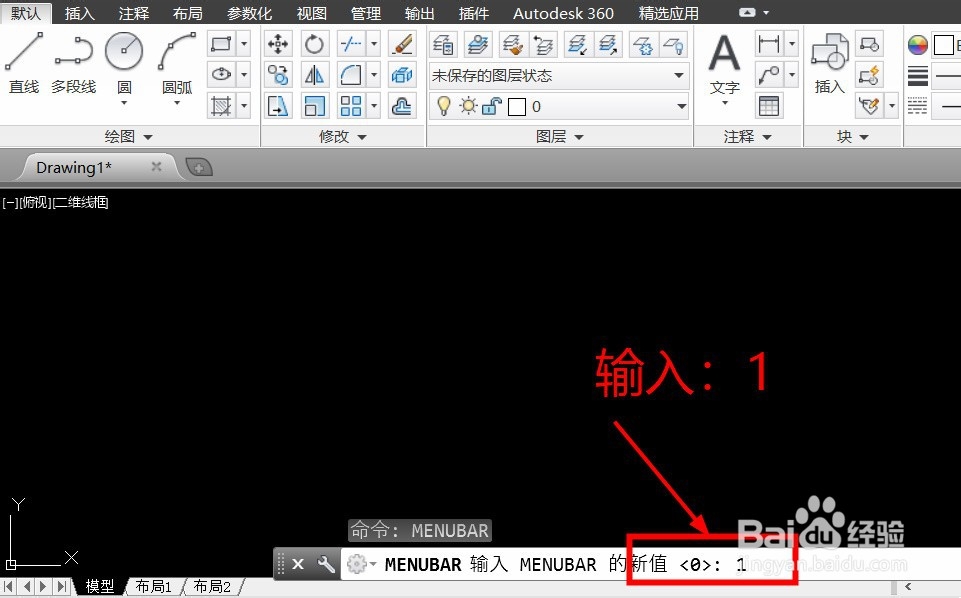Open the object color wheel icon
Viewport: 961px width, 598px height.
click(917, 45)
